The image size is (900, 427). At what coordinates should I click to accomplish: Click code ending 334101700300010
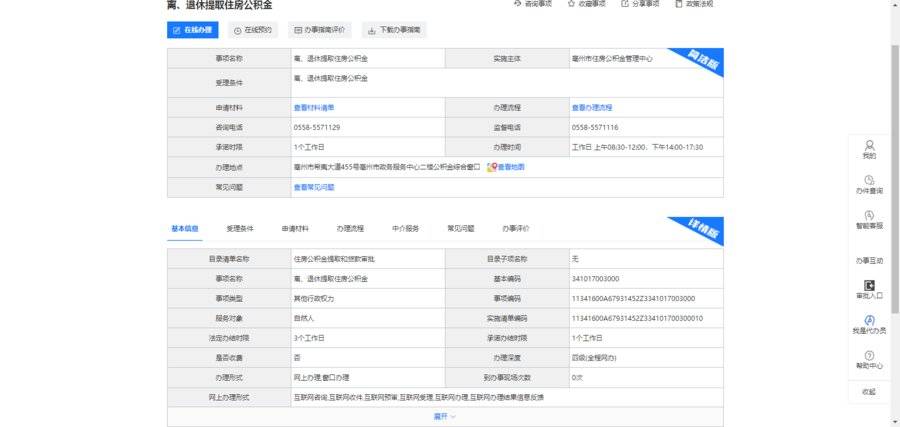tap(637, 319)
